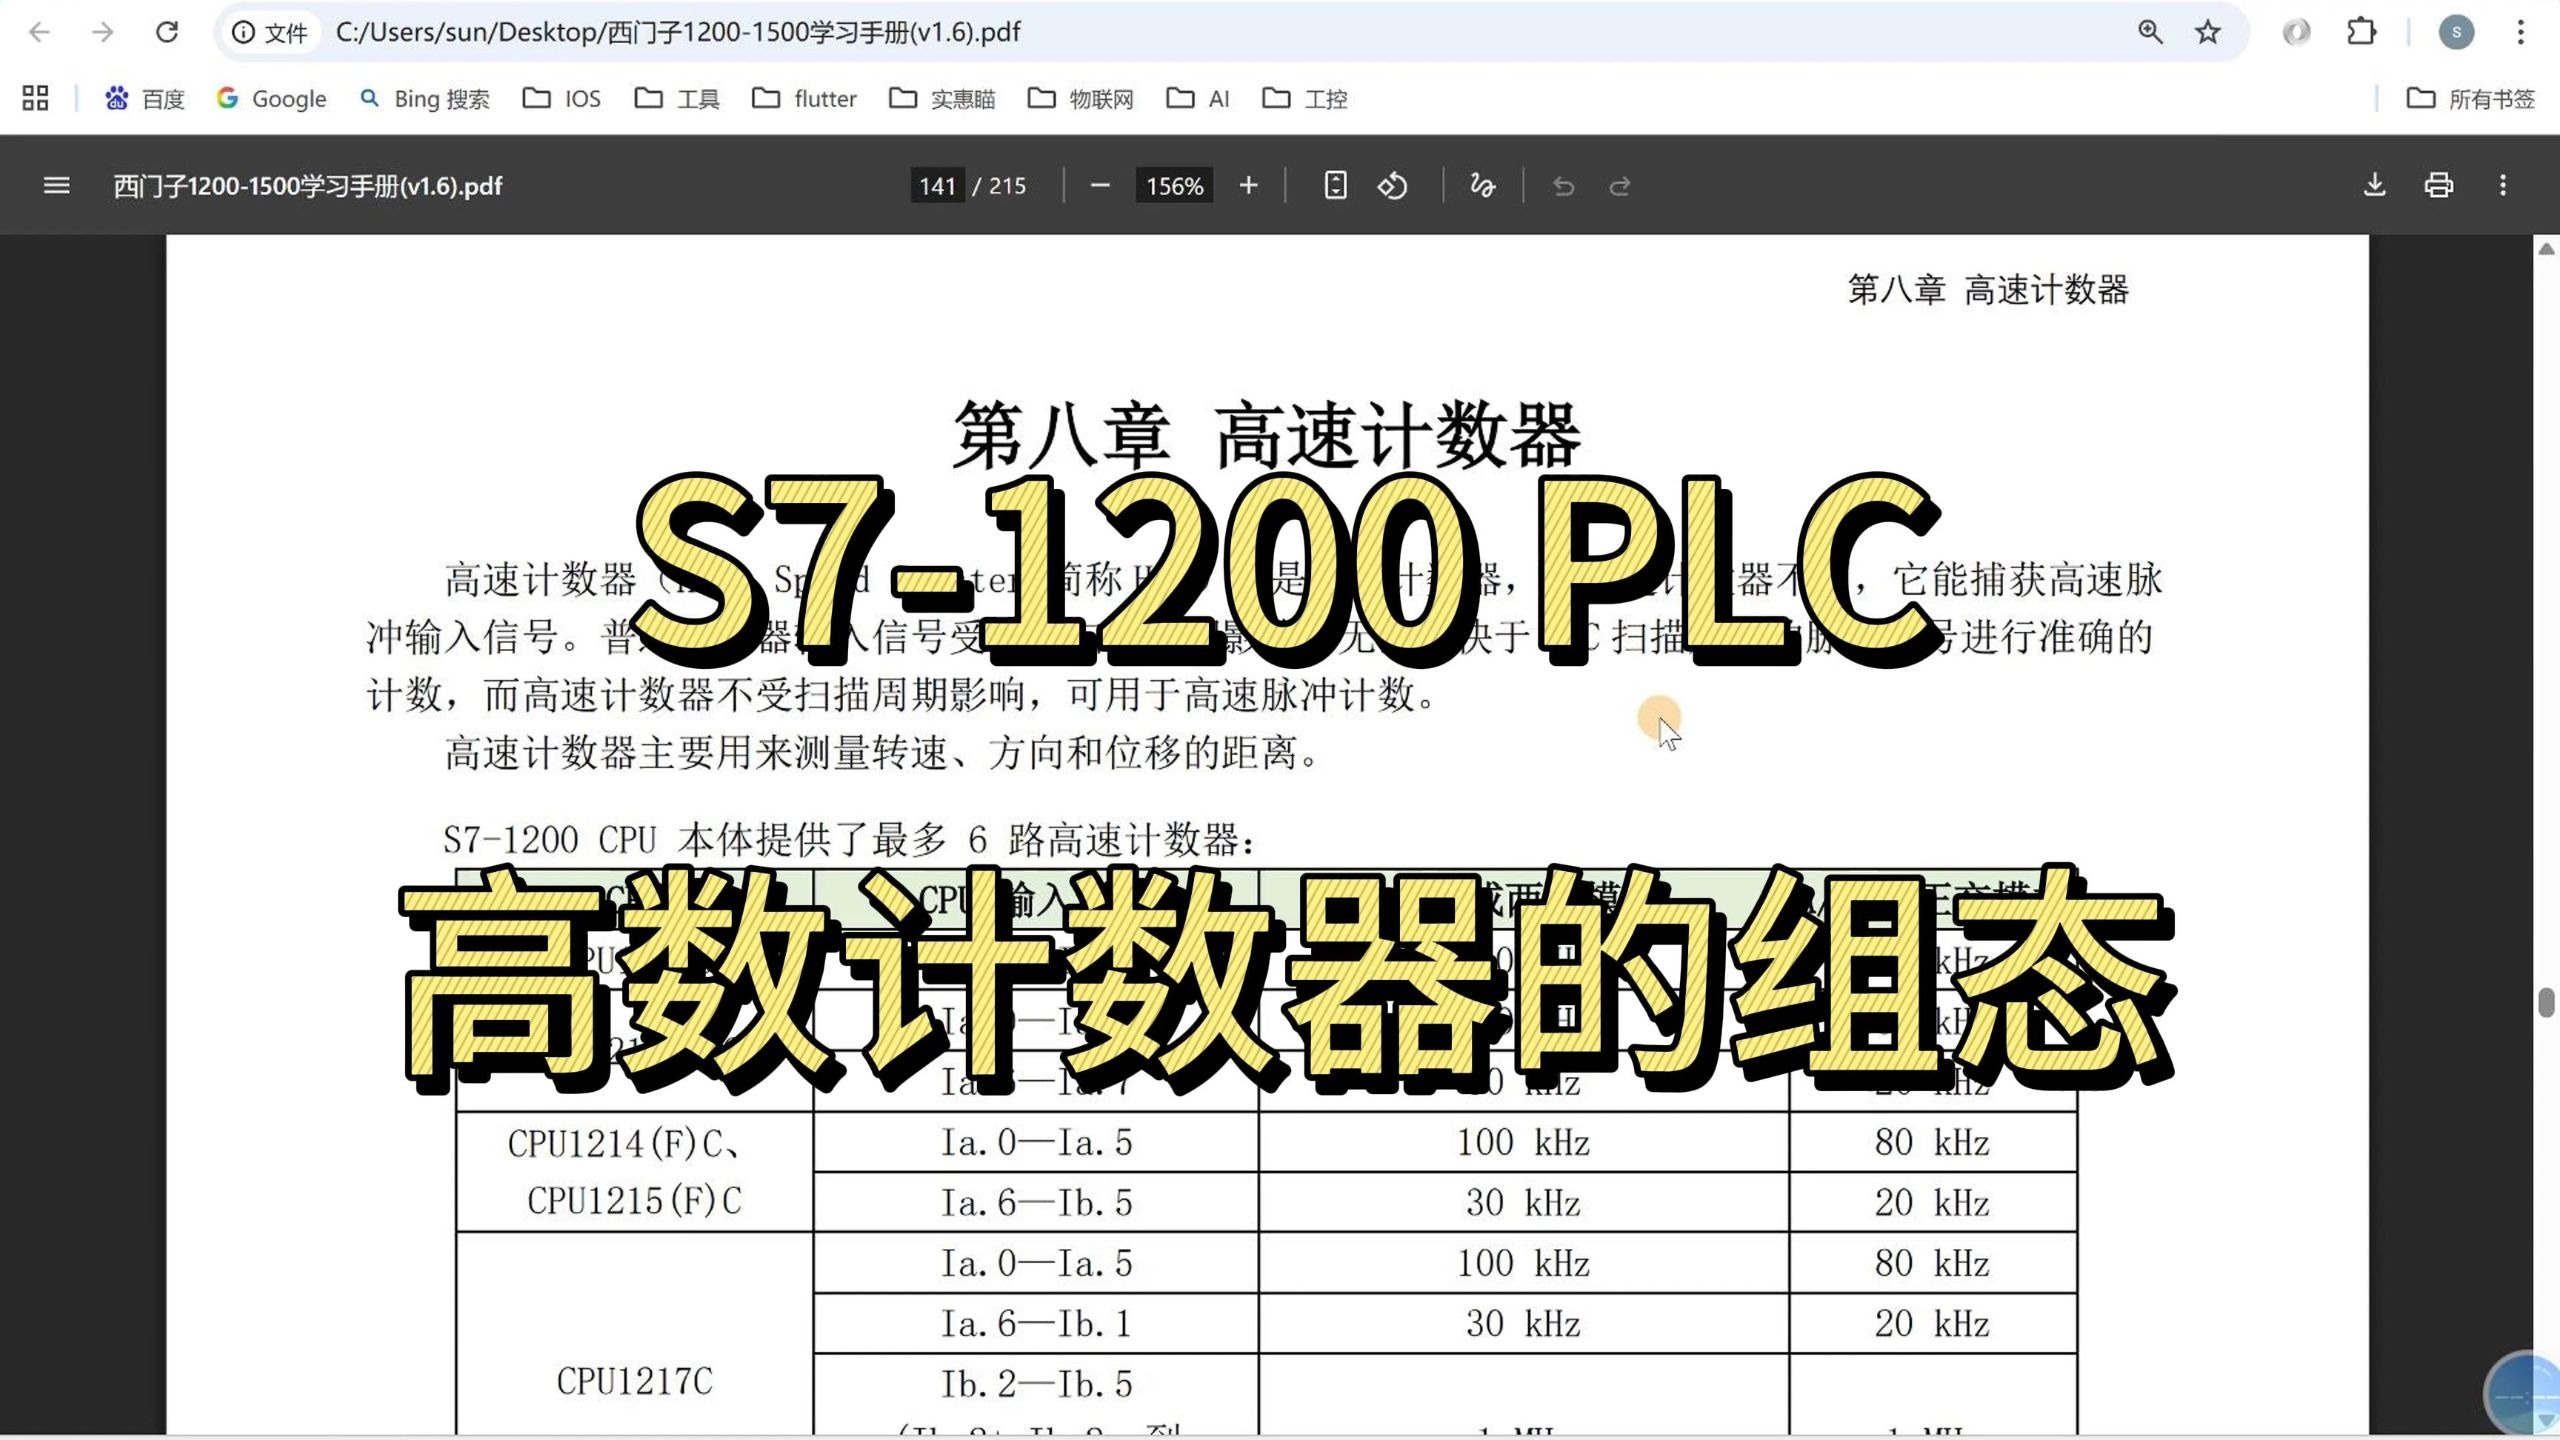Click the vertical scrollbar thumb
This screenshot has height=1440, width=2560.
(2546, 1002)
